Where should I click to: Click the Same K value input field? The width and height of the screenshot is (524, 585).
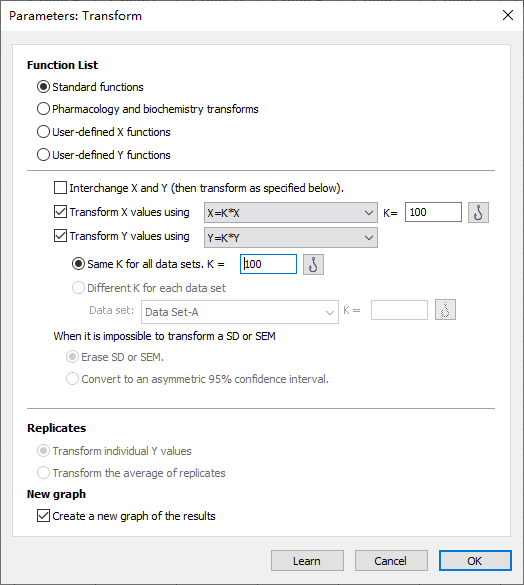tap(268, 264)
